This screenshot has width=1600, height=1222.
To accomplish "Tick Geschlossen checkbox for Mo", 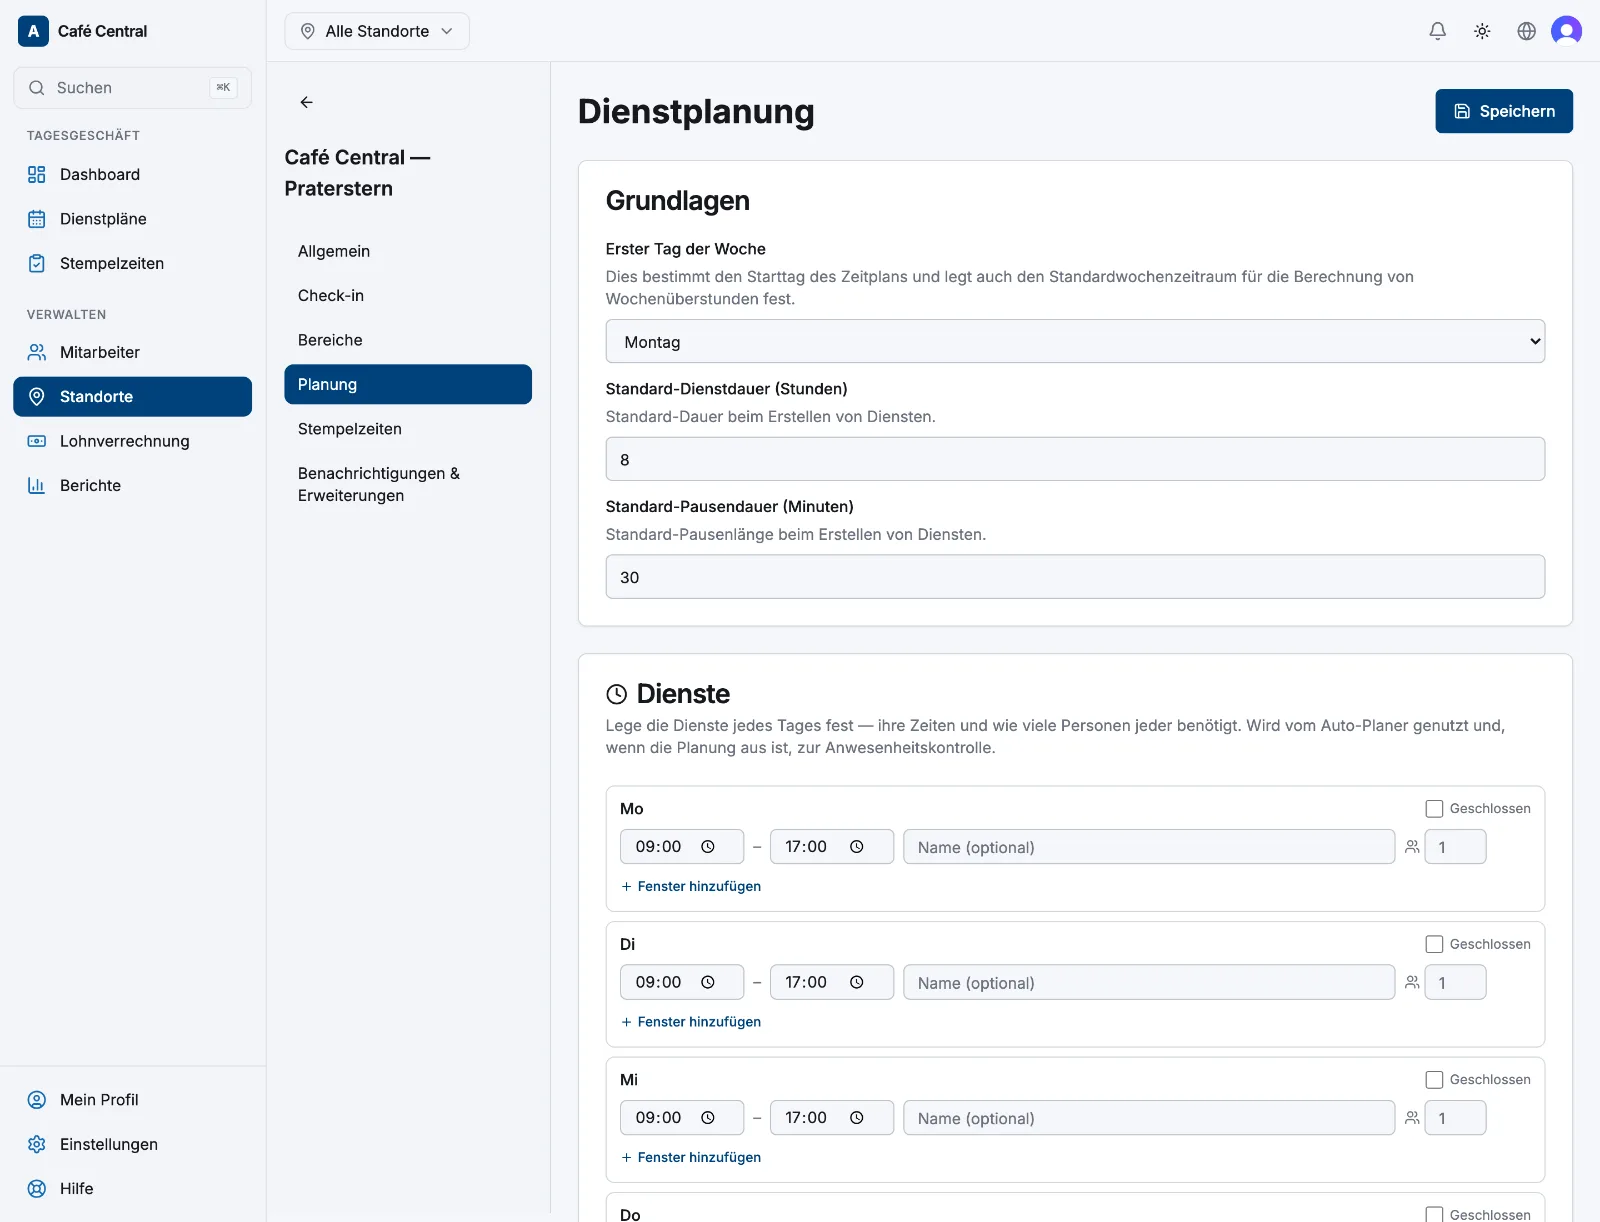I will [x=1434, y=809].
